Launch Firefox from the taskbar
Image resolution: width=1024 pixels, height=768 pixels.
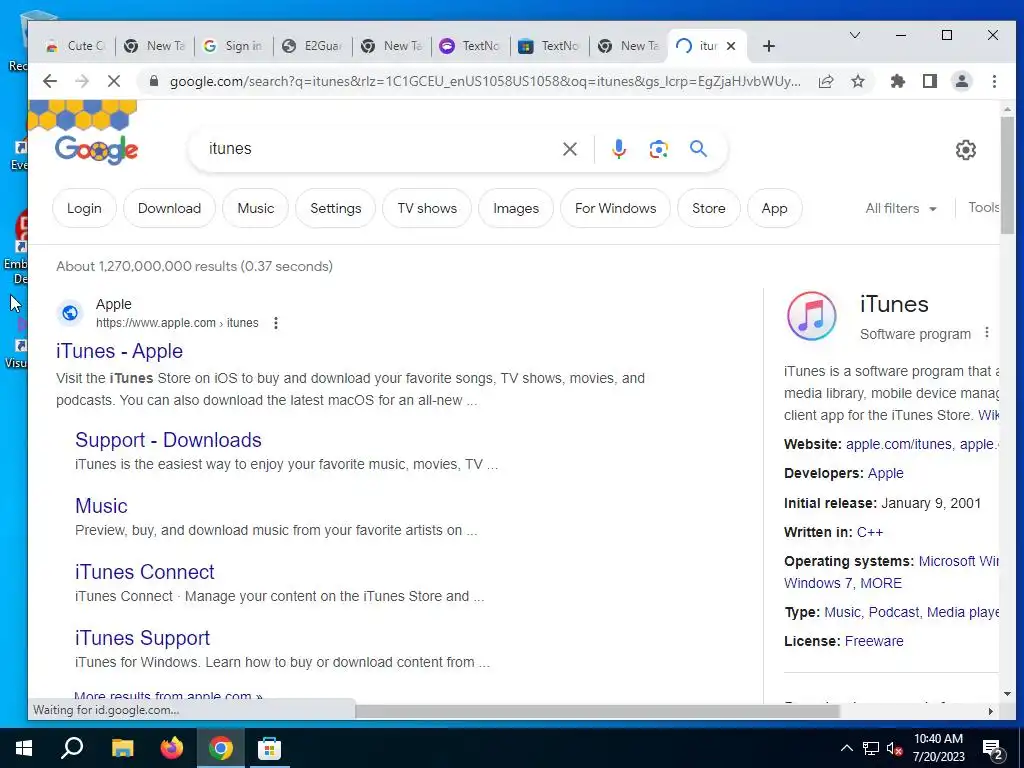[172, 748]
